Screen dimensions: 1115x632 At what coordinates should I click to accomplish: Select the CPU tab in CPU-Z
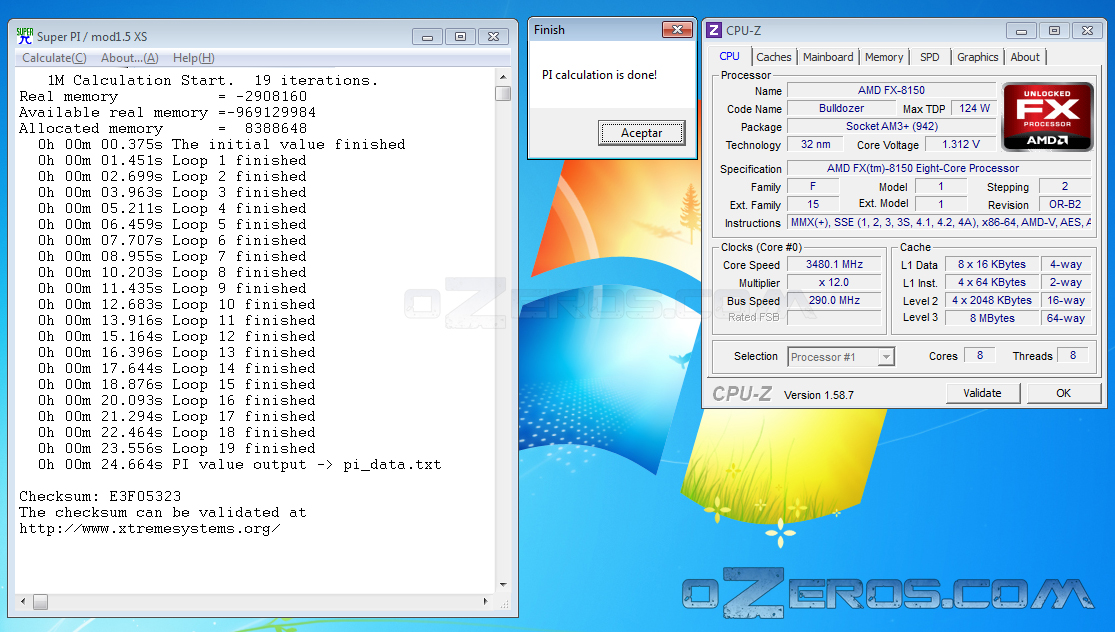click(x=730, y=56)
